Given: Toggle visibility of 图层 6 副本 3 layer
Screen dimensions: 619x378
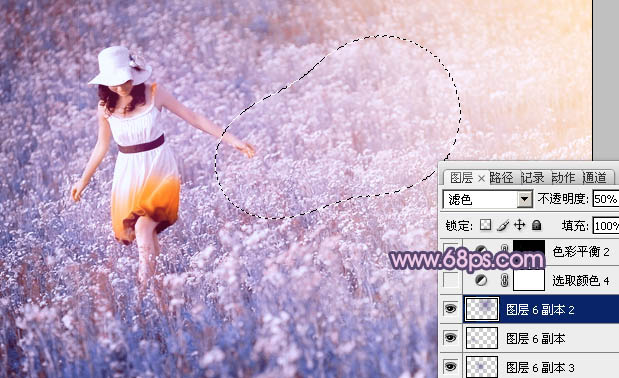Looking at the screenshot, I should tap(450, 367).
